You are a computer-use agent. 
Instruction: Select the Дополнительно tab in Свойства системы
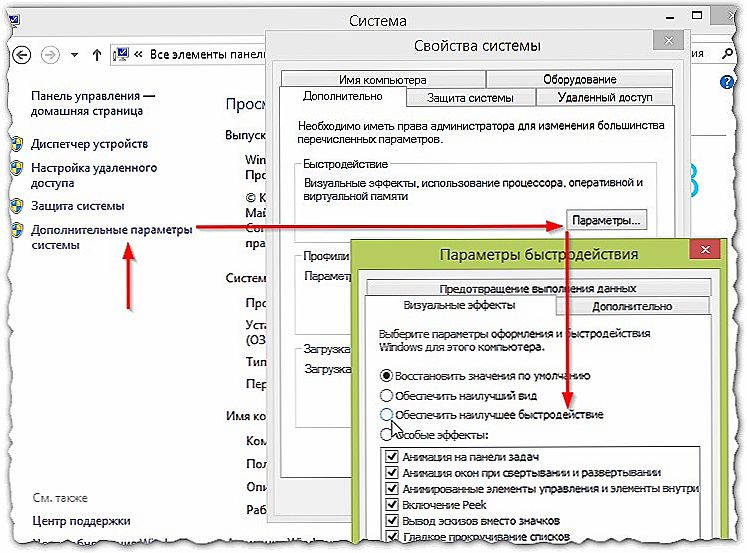pyautogui.click(x=343, y=96)
